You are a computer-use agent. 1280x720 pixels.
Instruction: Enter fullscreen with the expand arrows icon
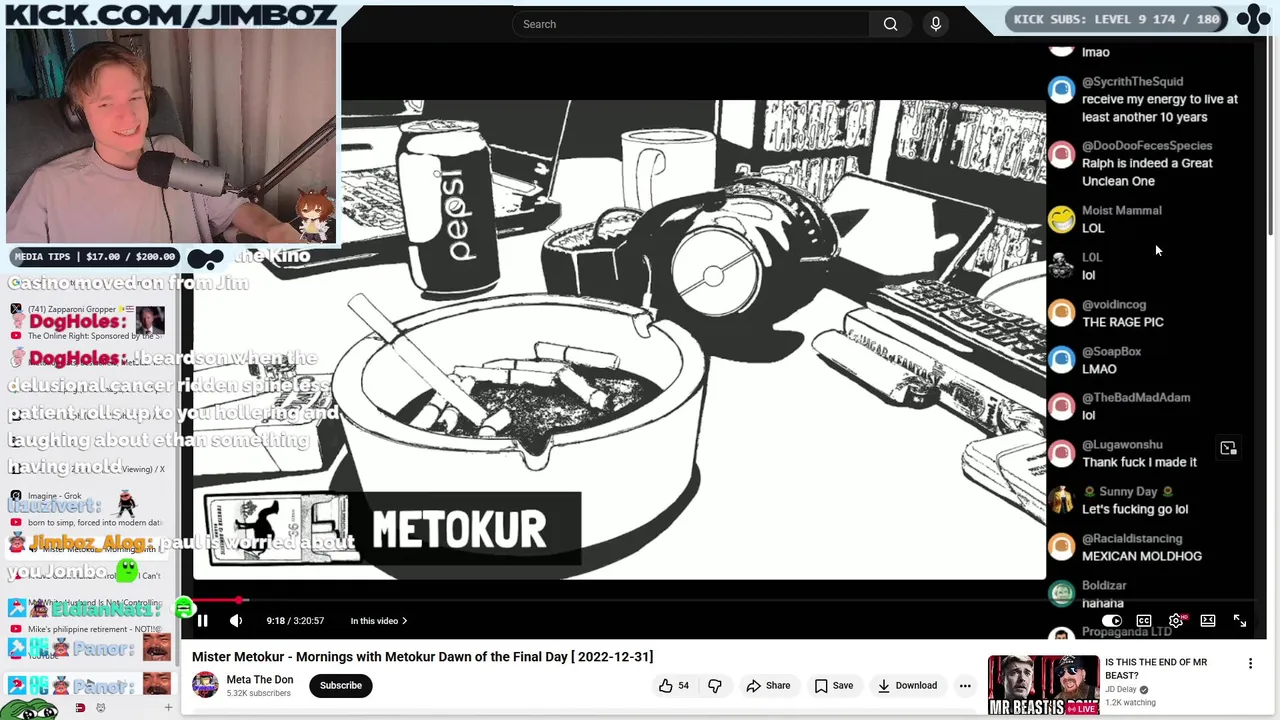click(1240, 621)
